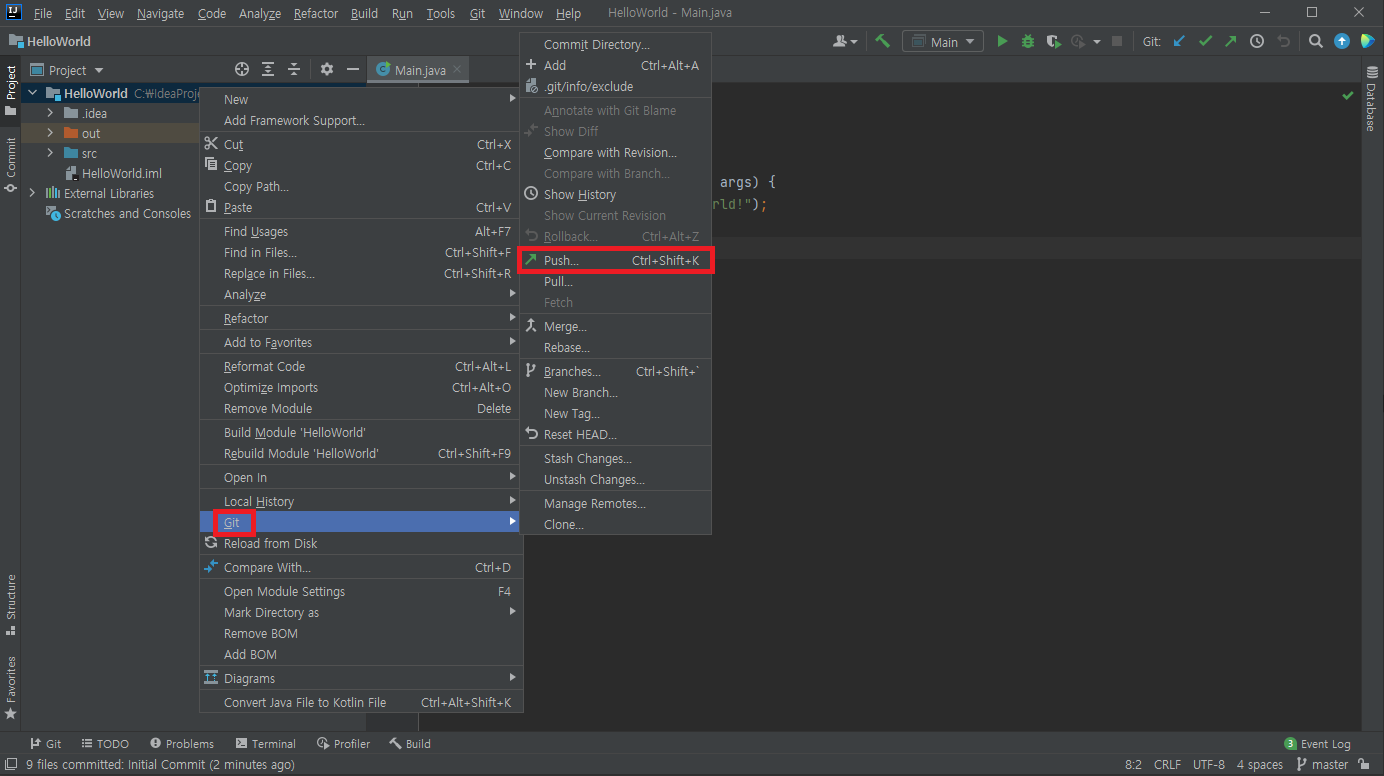Start debugging with the bug icon
This screenshot has height=776, width=1384.
click(x=1028, y=41)
